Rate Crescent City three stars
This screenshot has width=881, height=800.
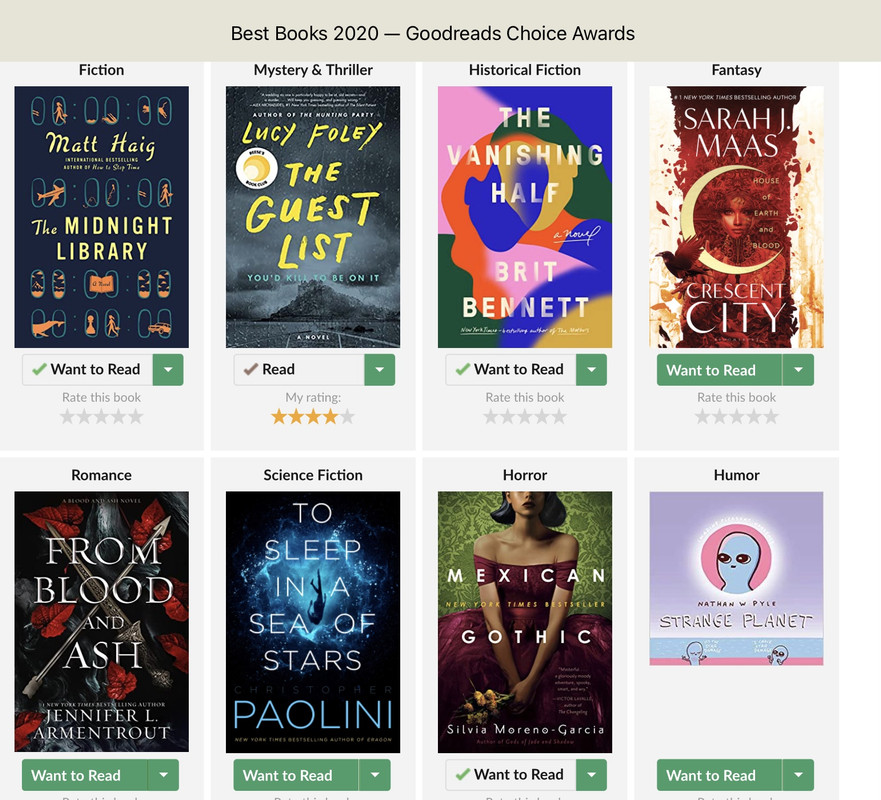[x=737, y=417]
